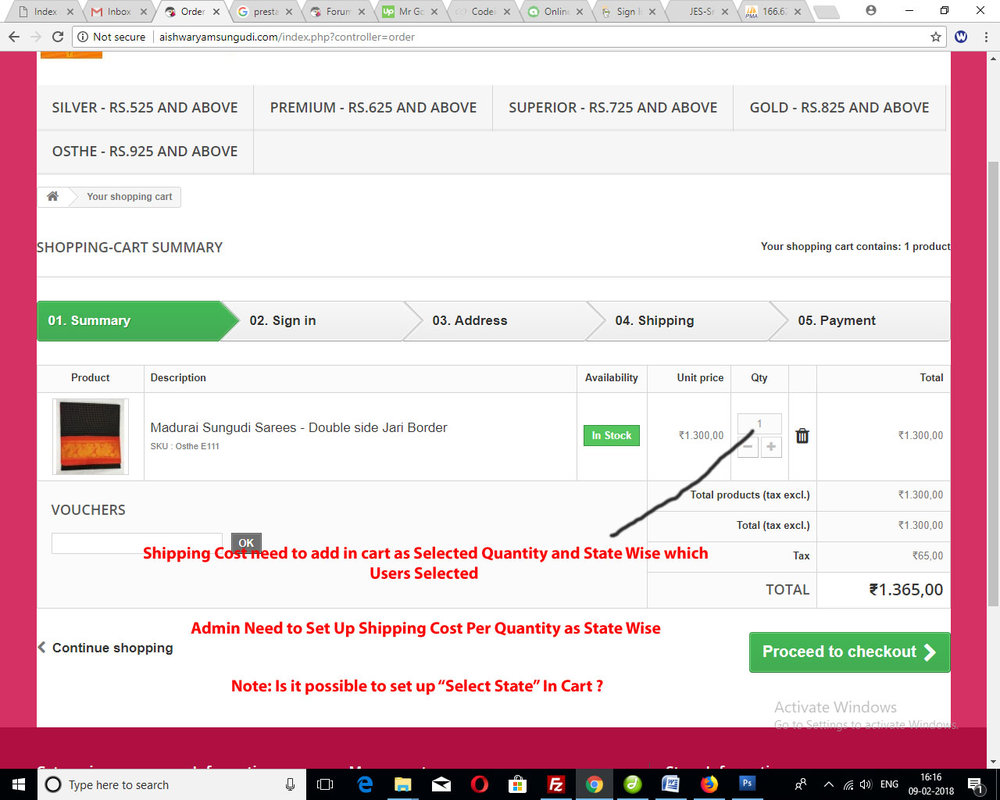Click the browser profile person icon
Screen dimensions: 1000x800
[869, 11]
